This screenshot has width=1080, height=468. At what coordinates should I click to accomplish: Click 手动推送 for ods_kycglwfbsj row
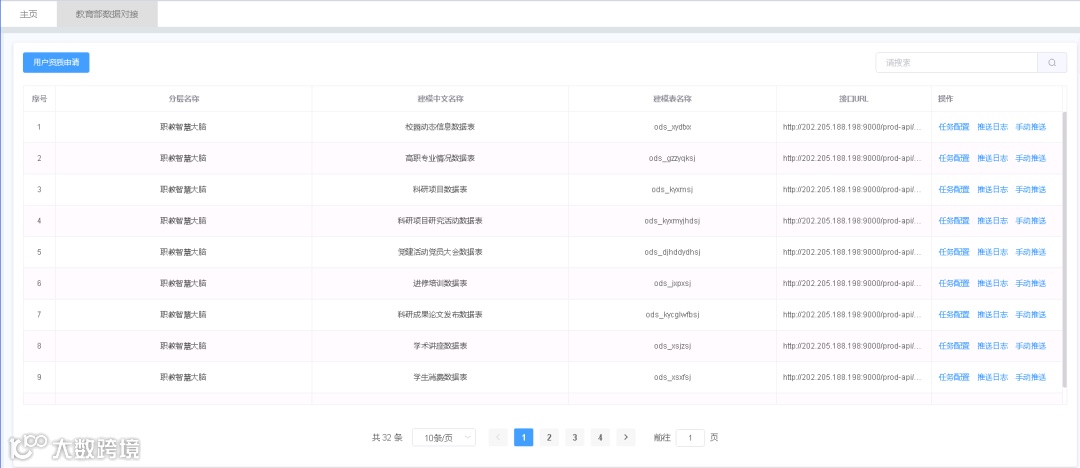click(x=1030, y=315)
